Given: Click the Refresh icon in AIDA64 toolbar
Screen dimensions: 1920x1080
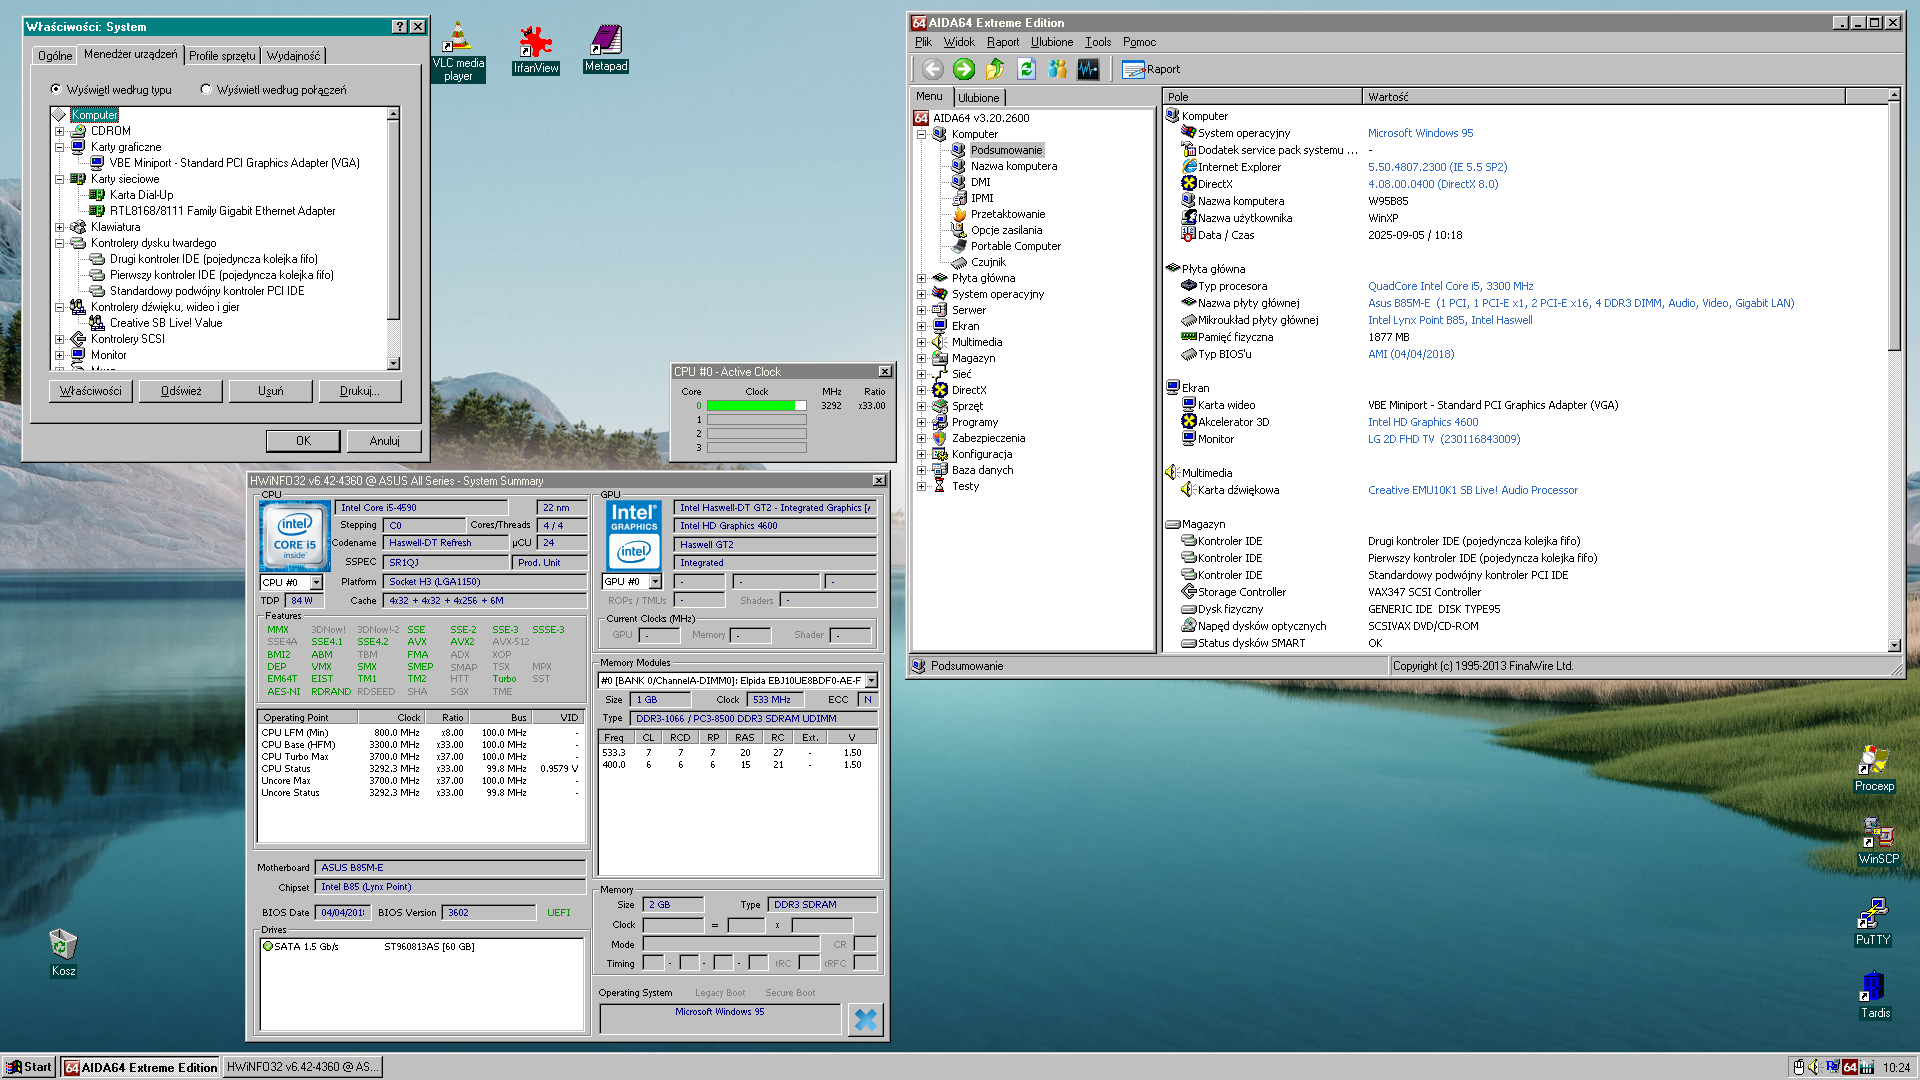Looking at the screenshot, I should tap(1026, 69).
